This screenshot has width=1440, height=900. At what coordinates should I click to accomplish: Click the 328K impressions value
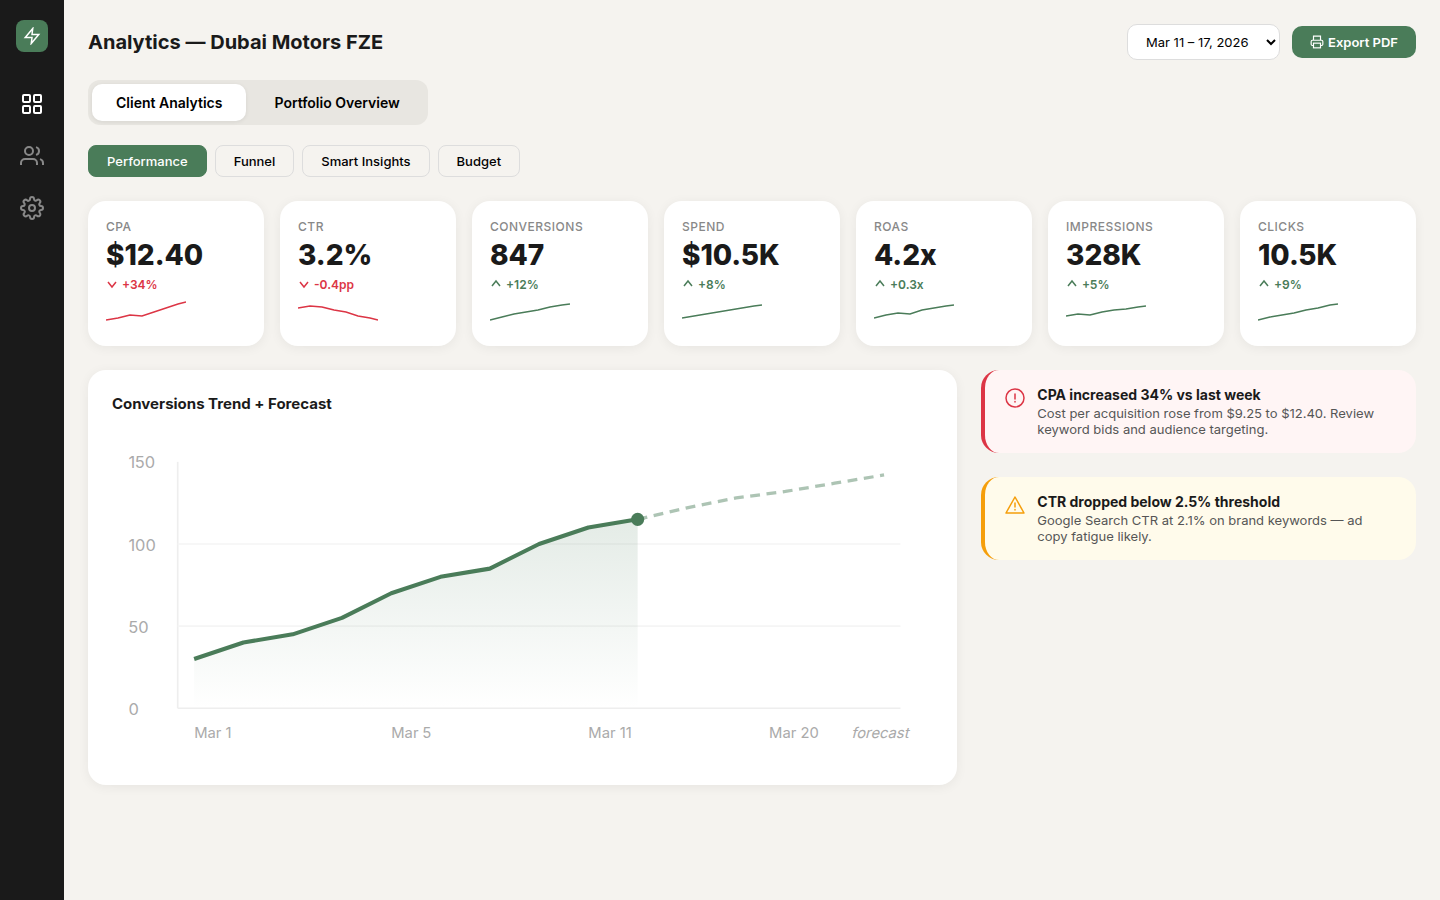coord(1103,255)
